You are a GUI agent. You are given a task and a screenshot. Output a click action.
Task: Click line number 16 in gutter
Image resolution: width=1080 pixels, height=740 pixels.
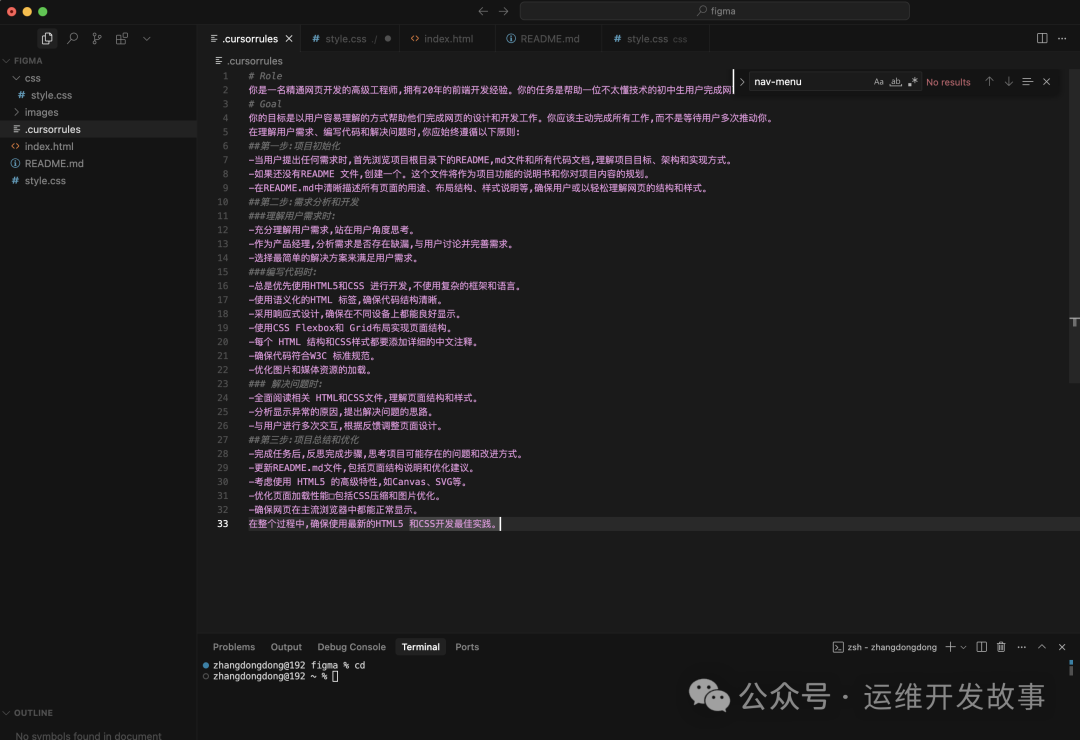(x=222, y=286)
